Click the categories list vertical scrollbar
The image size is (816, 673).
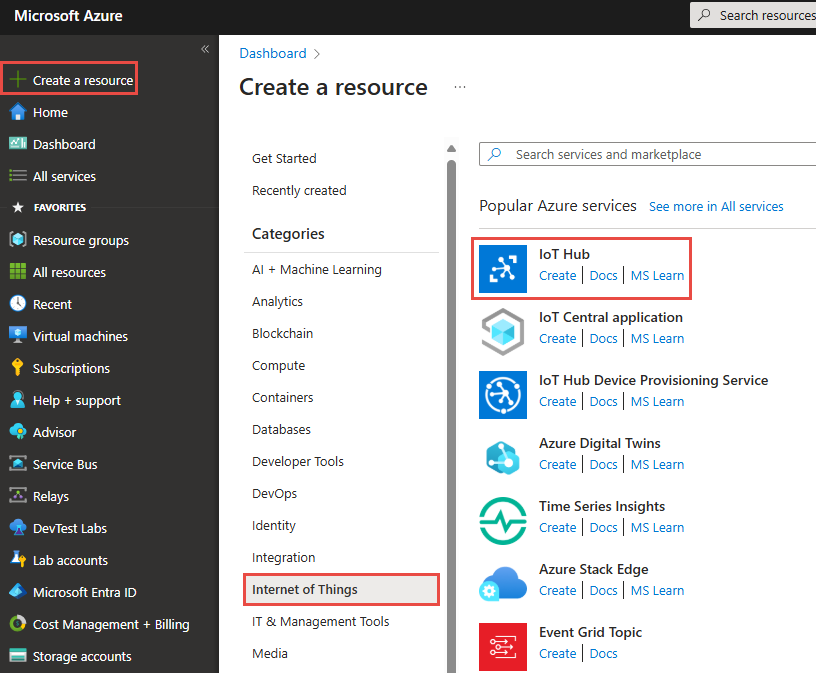451,416
